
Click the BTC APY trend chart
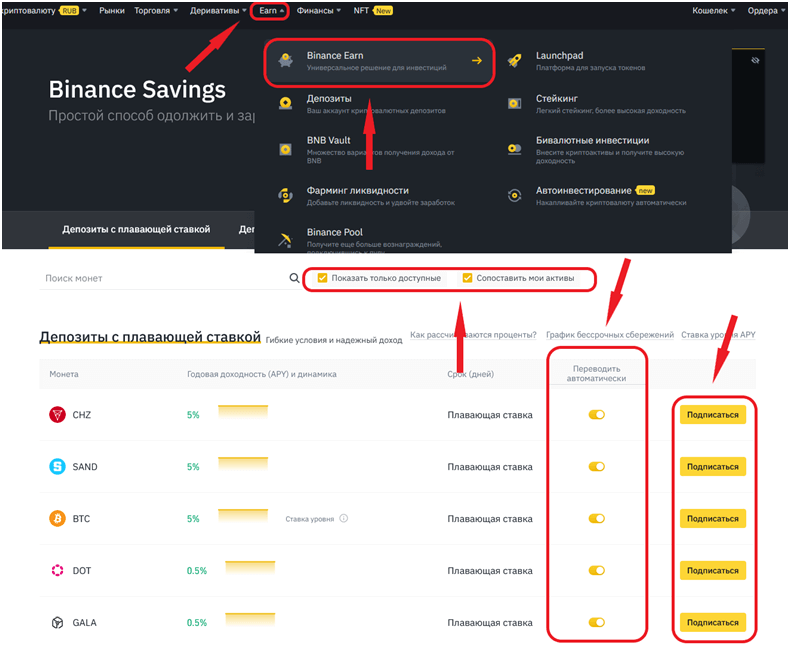tap(243, 515)
